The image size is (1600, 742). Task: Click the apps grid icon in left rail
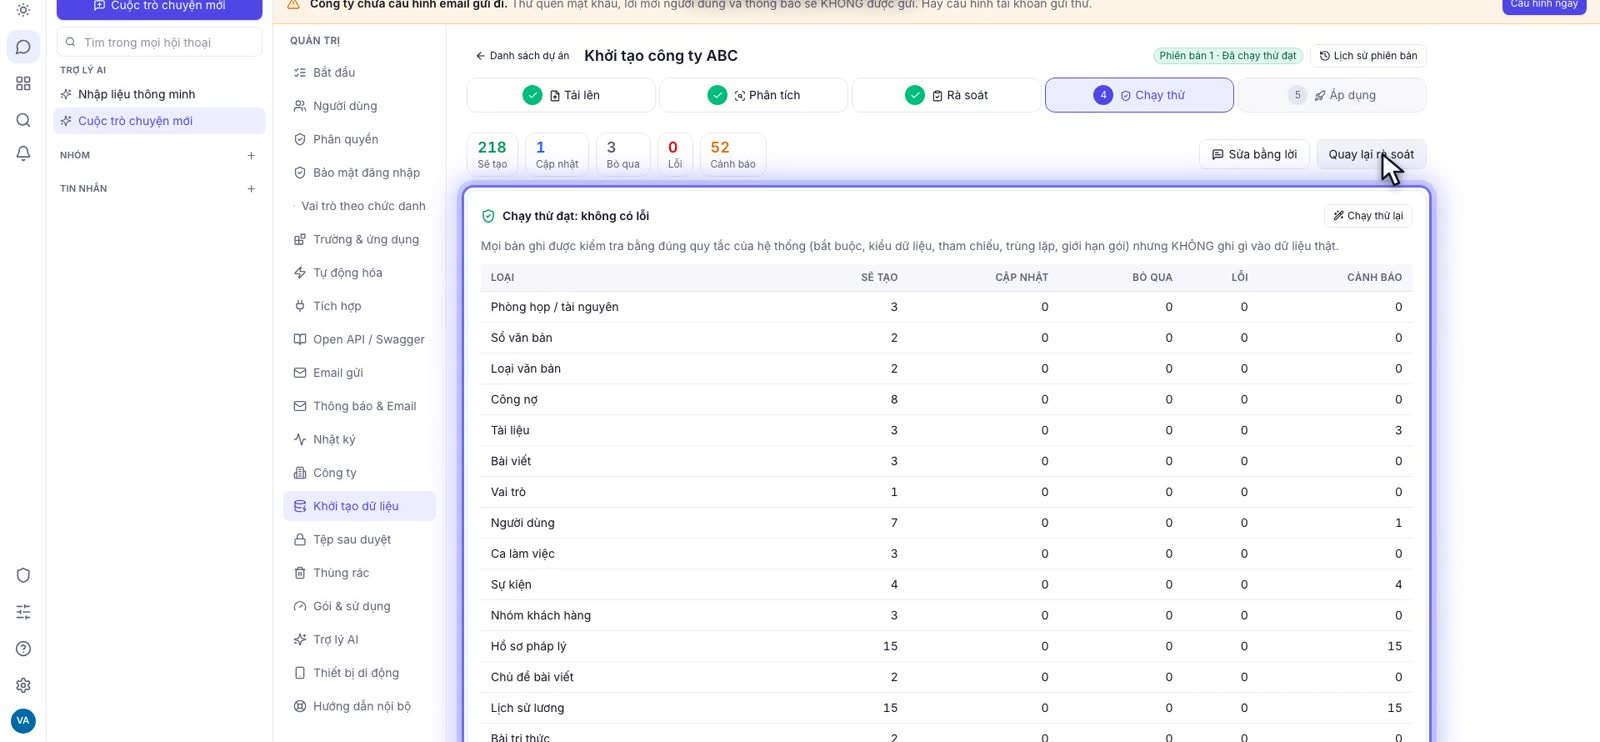click(x=23, y=84)
